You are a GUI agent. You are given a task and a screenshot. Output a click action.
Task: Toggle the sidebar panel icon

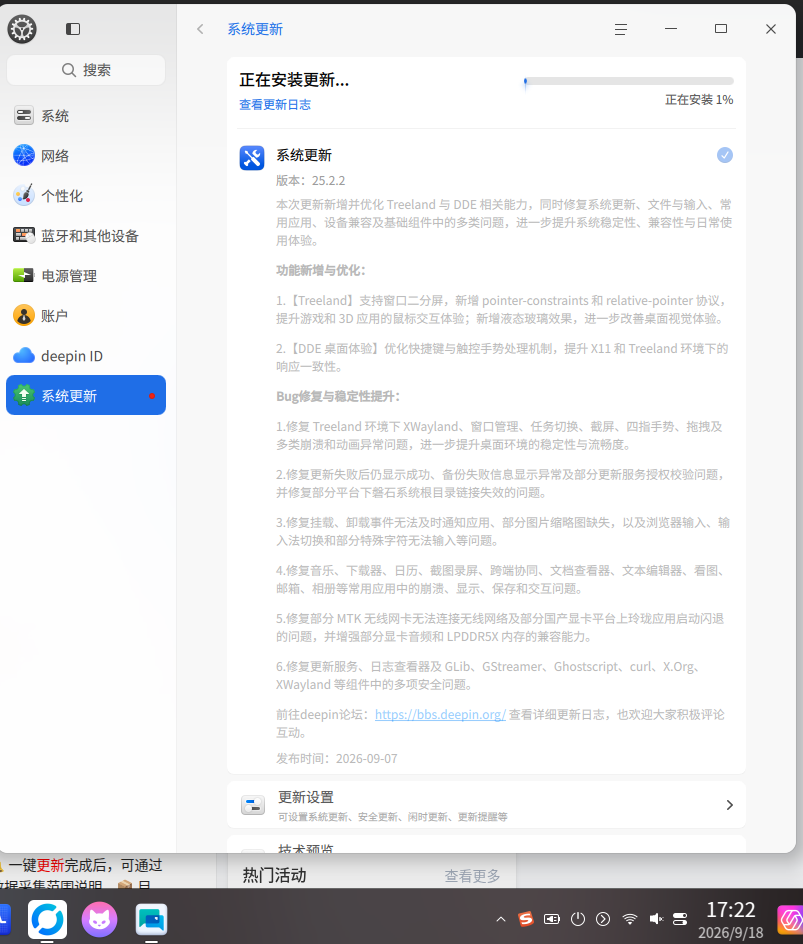tap(73, 29)
